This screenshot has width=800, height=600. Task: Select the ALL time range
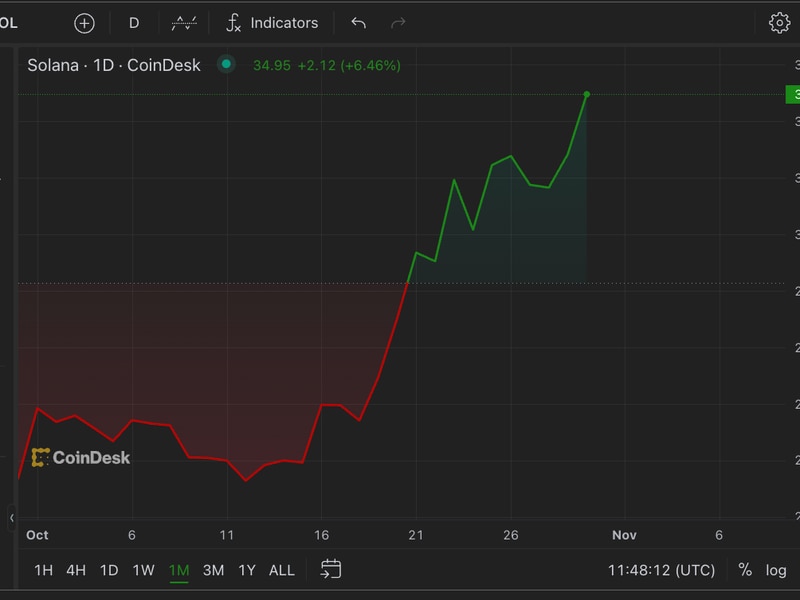tap(282, 570)
